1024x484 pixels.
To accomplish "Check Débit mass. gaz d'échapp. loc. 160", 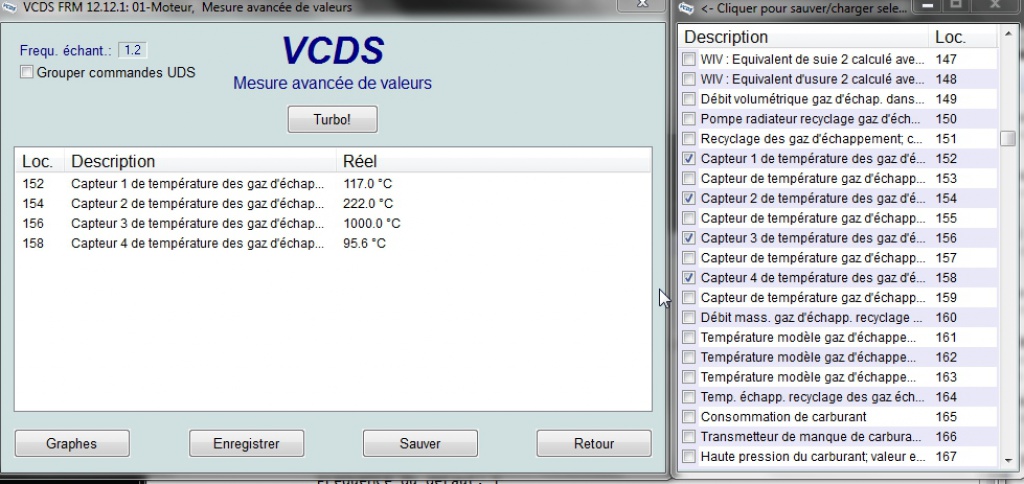I will point(689,317).
